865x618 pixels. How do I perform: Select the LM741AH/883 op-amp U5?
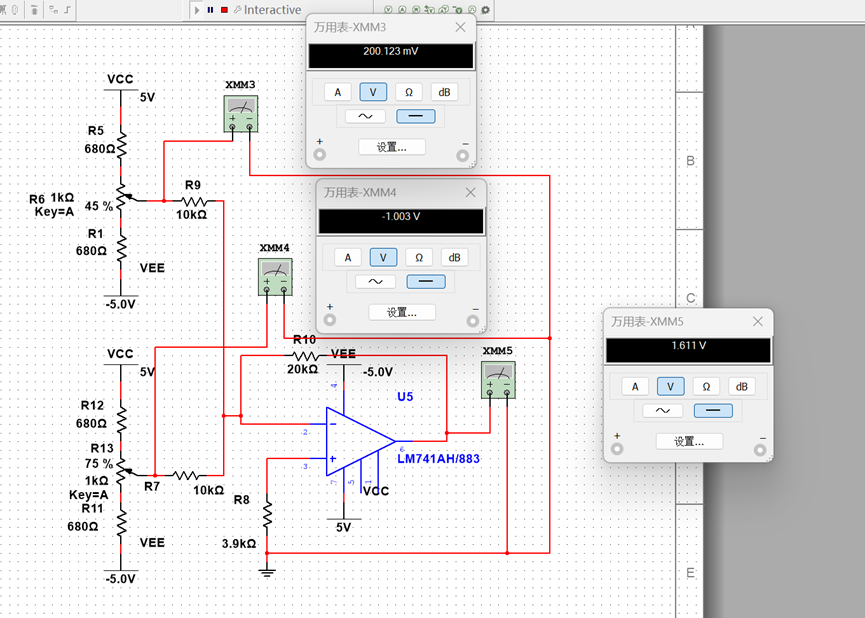tap(360, 441)
